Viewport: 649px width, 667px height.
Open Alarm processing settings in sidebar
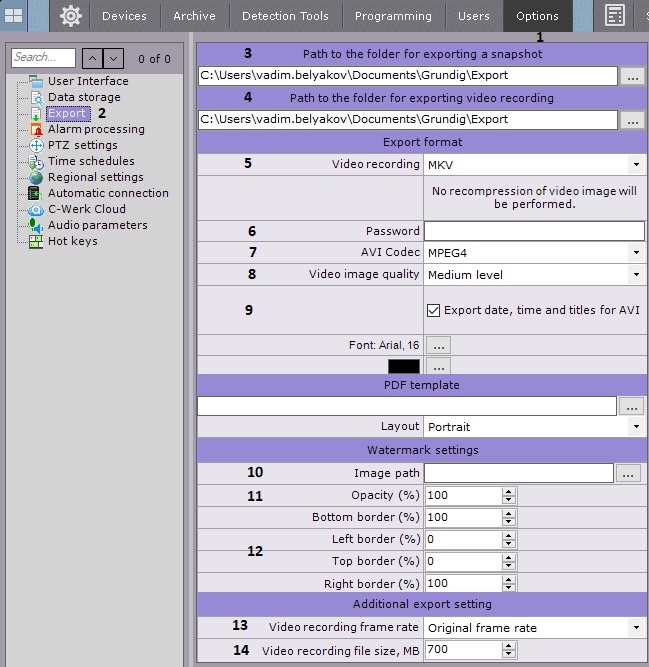tap(95, 129)
